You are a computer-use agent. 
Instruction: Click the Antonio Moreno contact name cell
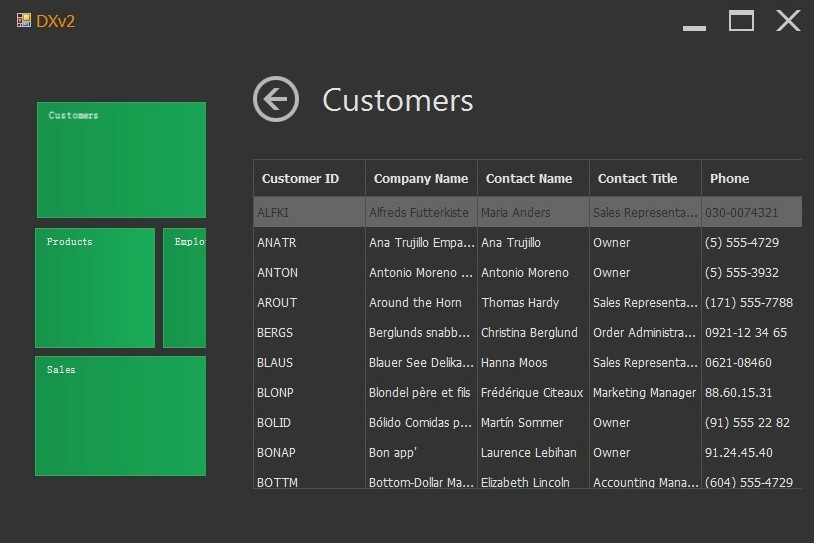pyautogui.click(x=525, y=272)
